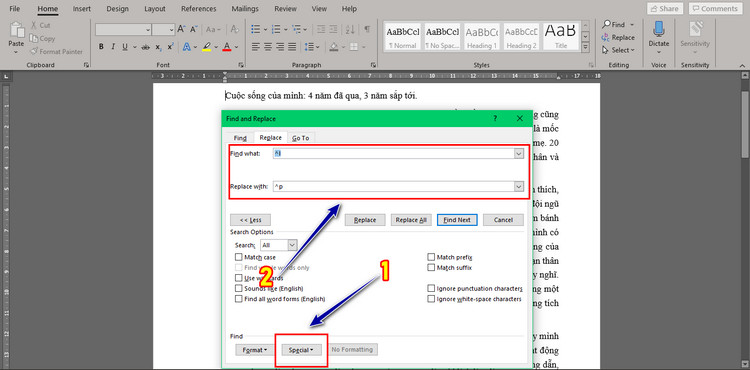This screenshot has height=370, width=750.
Task: Open the File menu
Action: pos(15,9)
